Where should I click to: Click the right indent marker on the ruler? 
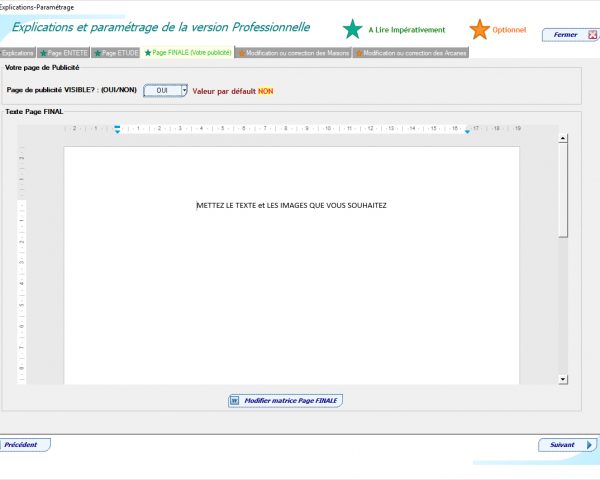pos(467,131)
